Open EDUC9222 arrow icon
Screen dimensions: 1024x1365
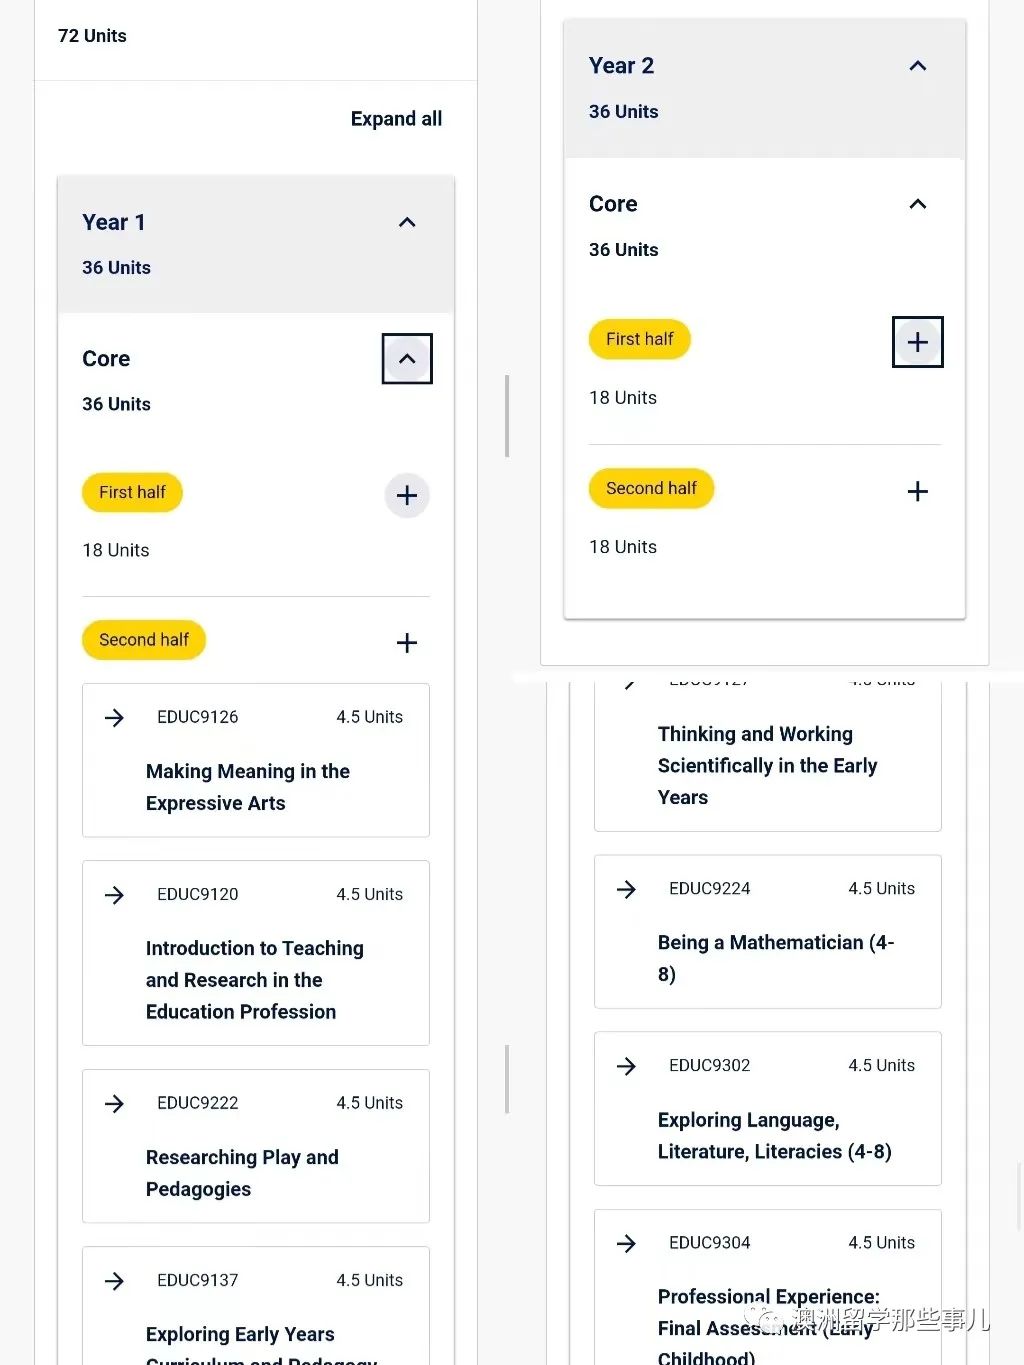pos(115,1104)
